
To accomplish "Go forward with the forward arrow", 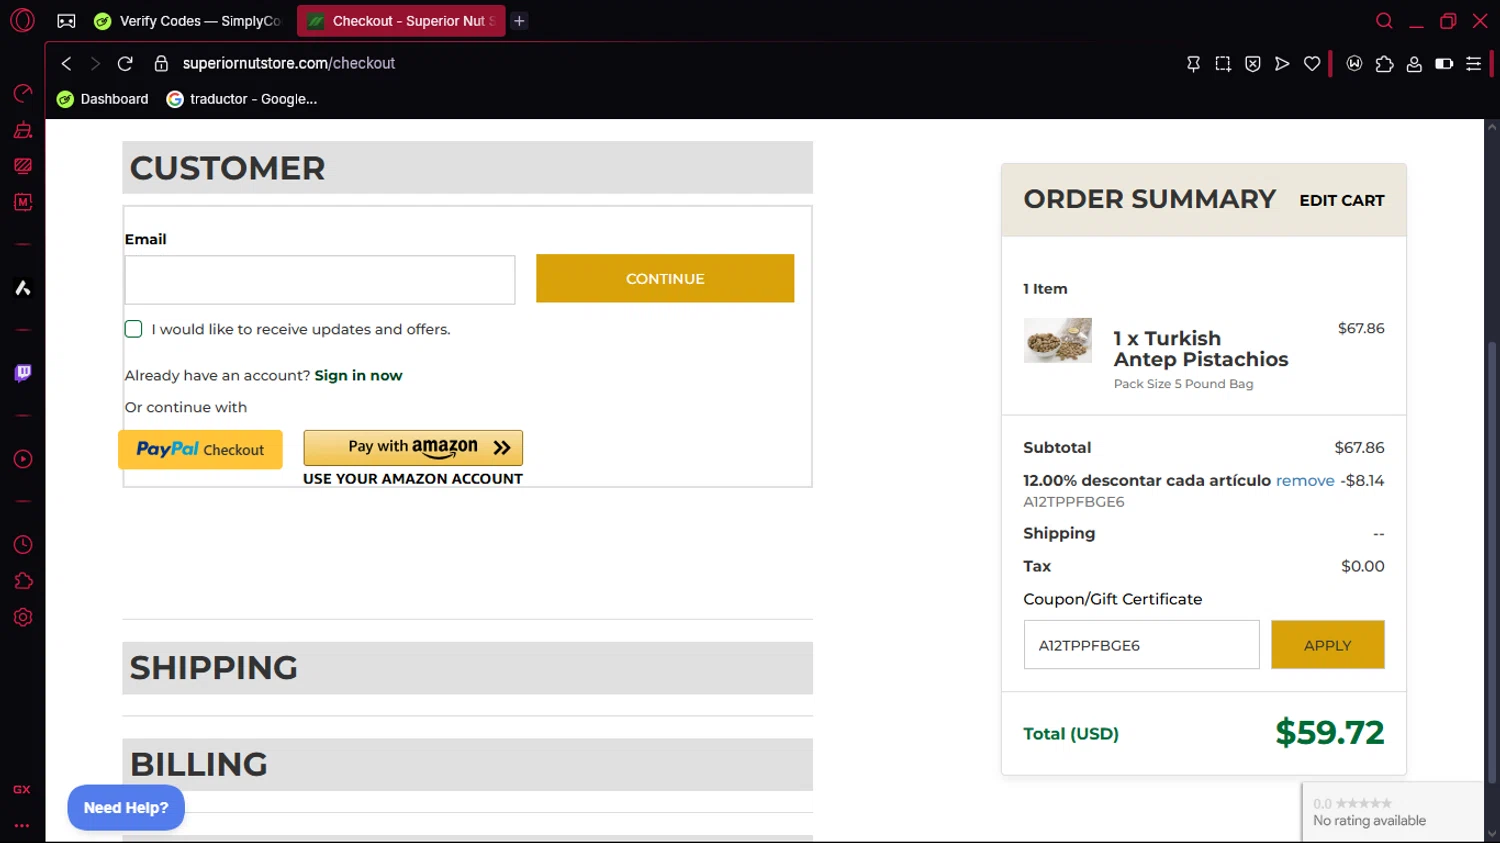I will pos(95,63).
